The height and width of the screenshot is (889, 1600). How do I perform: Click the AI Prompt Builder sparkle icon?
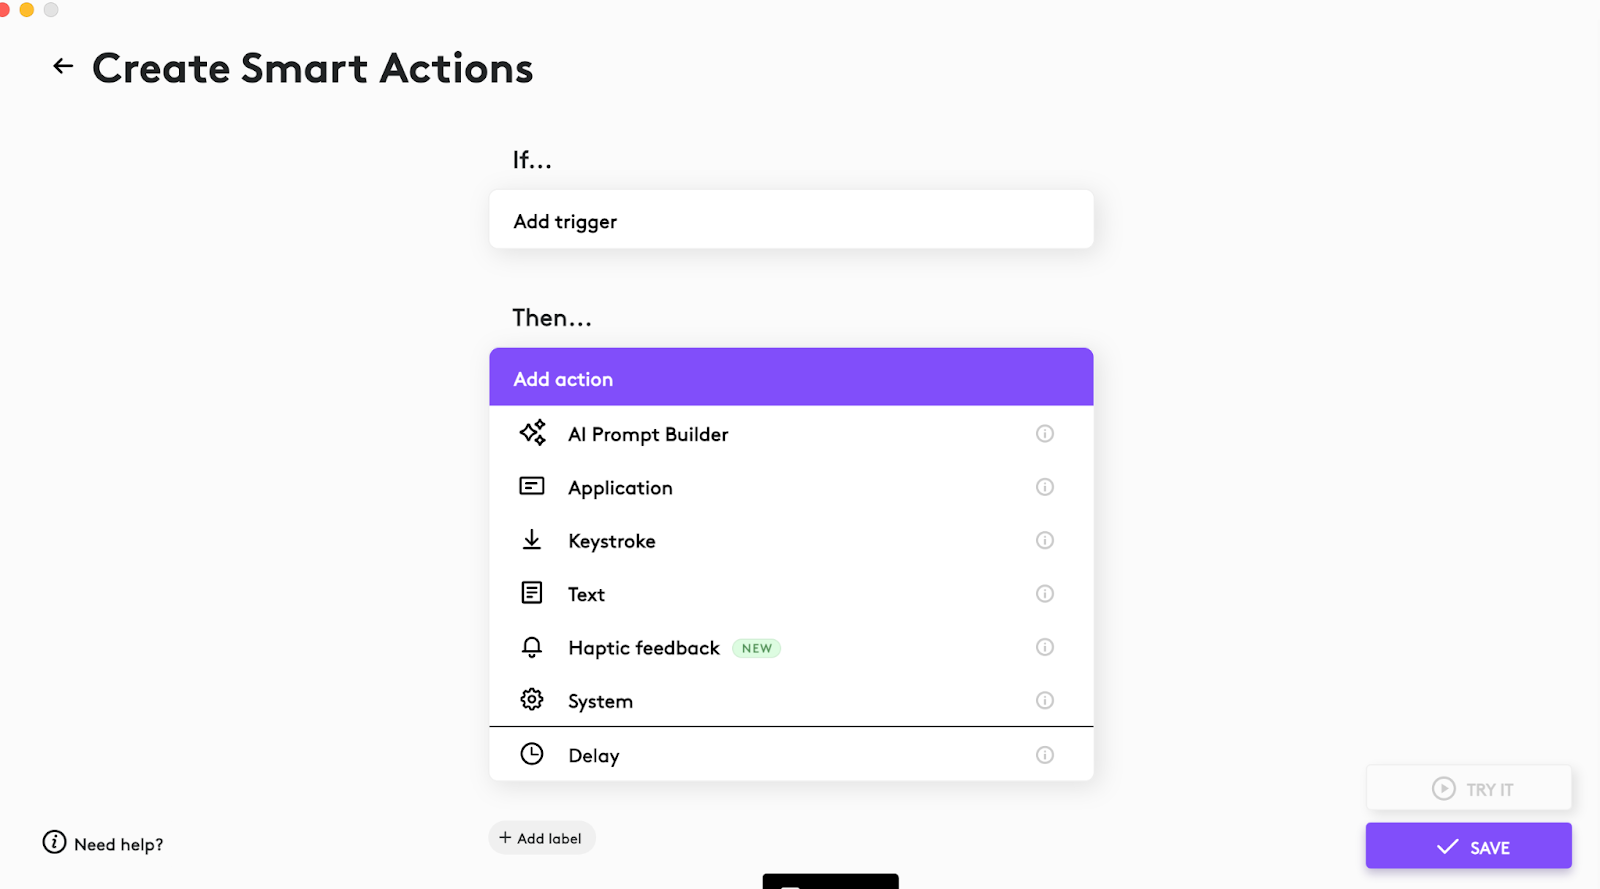pyautogui.click(x=532, y=433)
